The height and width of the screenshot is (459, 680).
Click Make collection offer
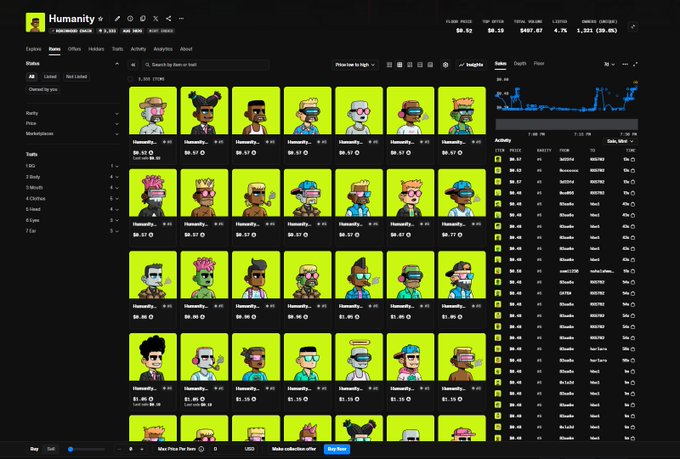(x=294, y=449)
